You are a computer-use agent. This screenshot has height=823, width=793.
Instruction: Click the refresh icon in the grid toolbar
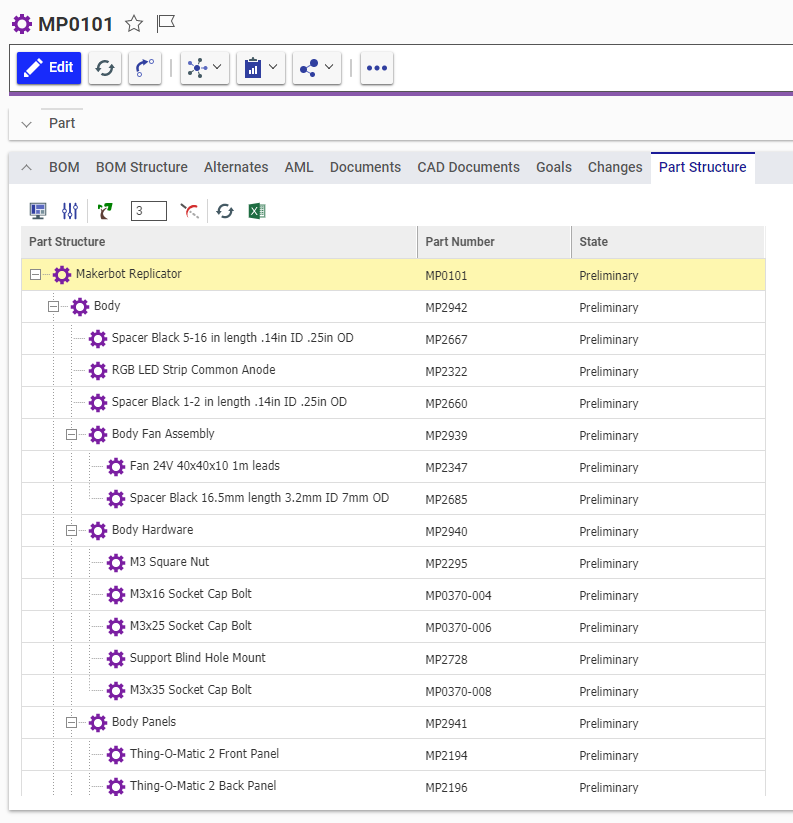[225, 211]
